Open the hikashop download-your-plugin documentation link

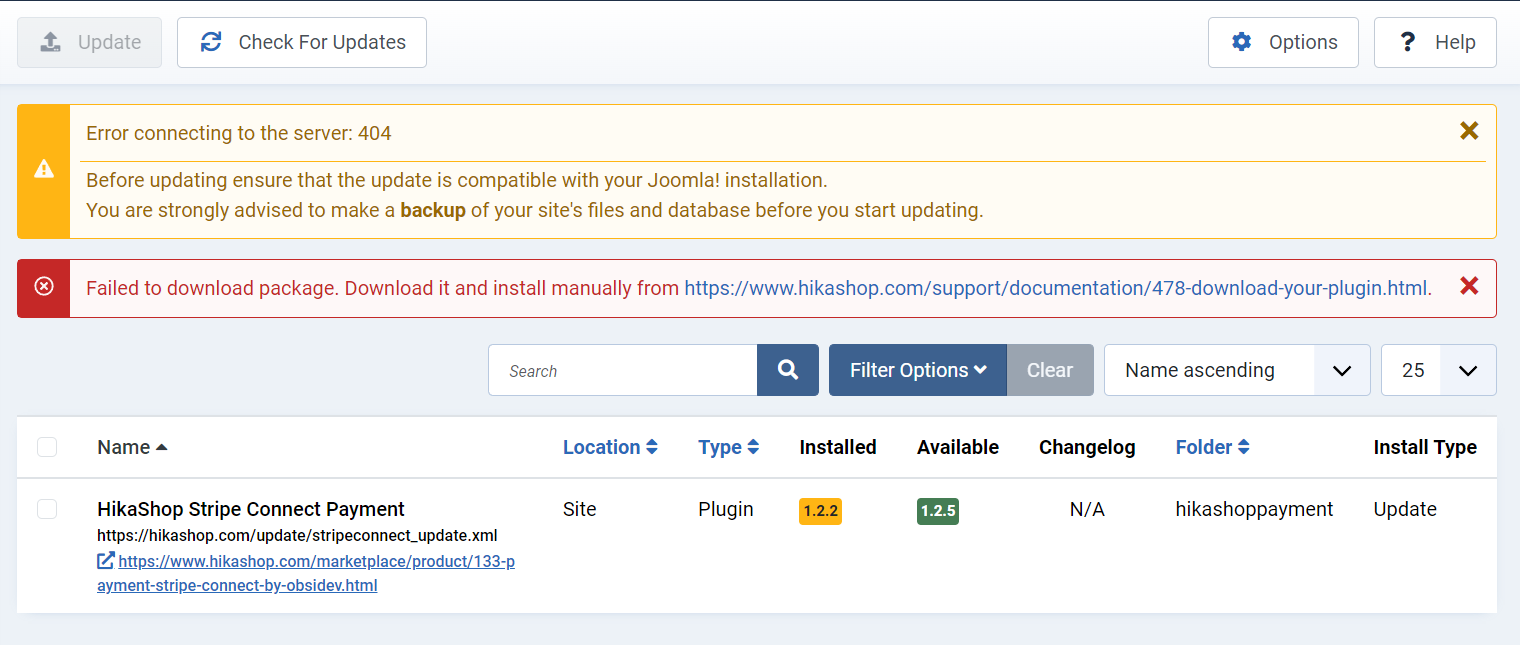coord(1057,288)
